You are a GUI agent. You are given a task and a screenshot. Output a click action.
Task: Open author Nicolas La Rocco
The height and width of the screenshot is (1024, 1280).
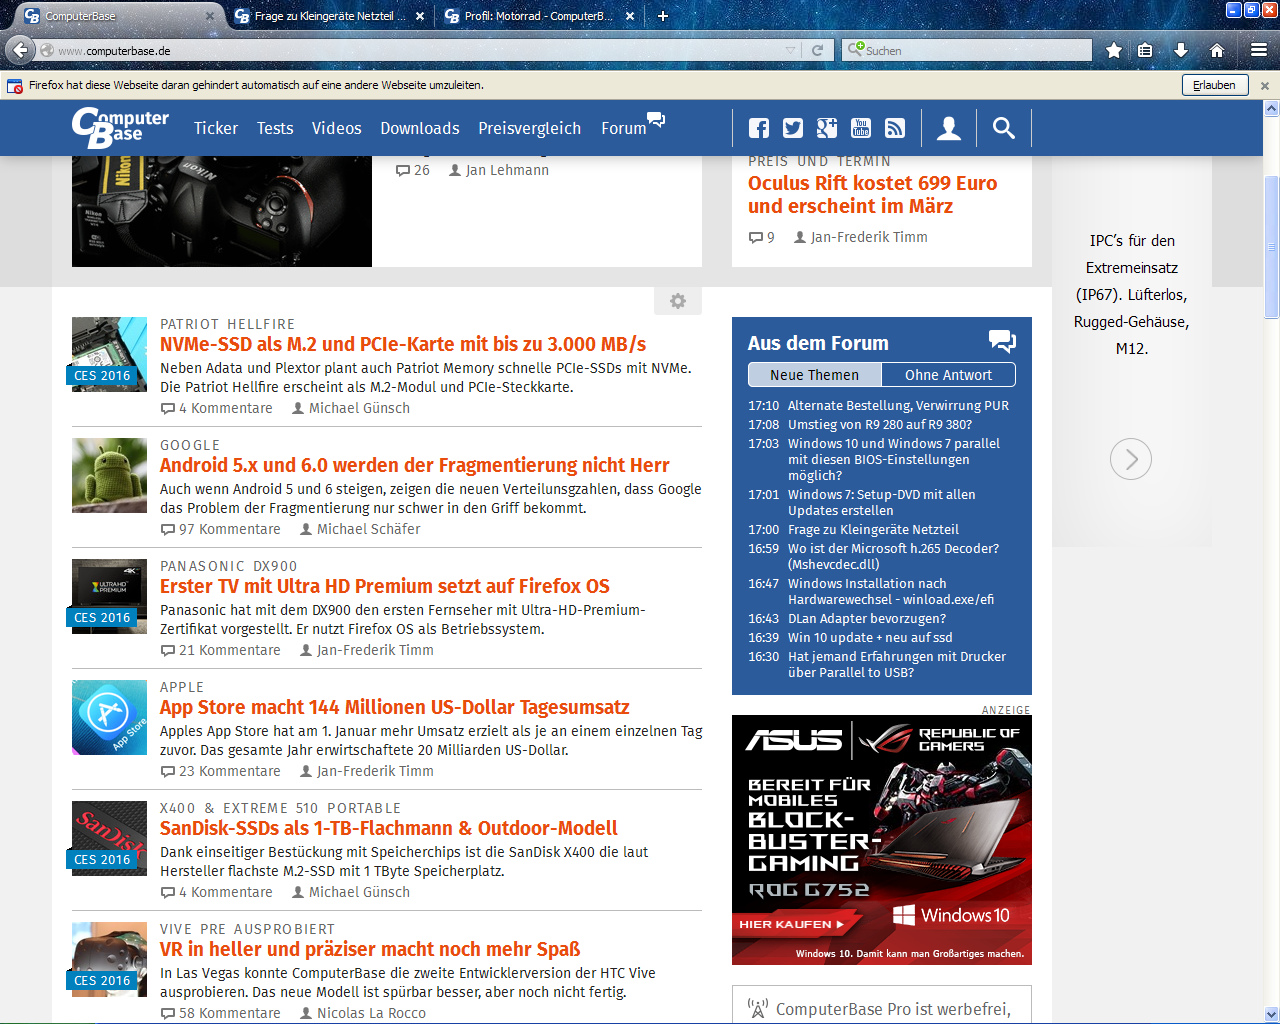pos(371,1013)
